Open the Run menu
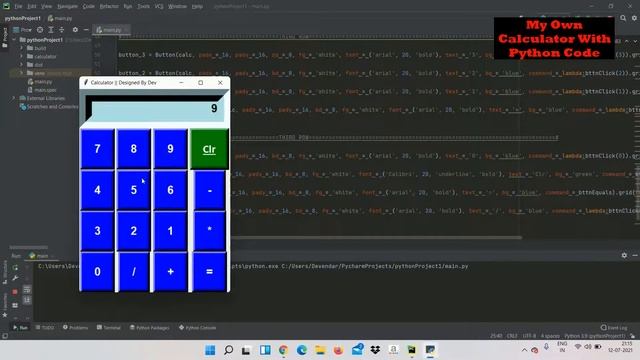640x360 pixels. coord(128,7)
